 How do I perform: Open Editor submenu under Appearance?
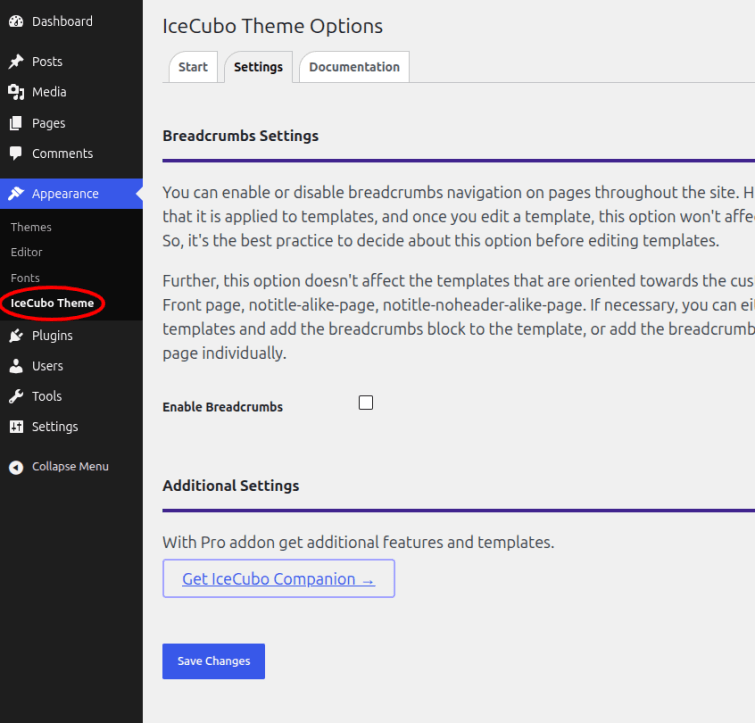coord(26,252)
